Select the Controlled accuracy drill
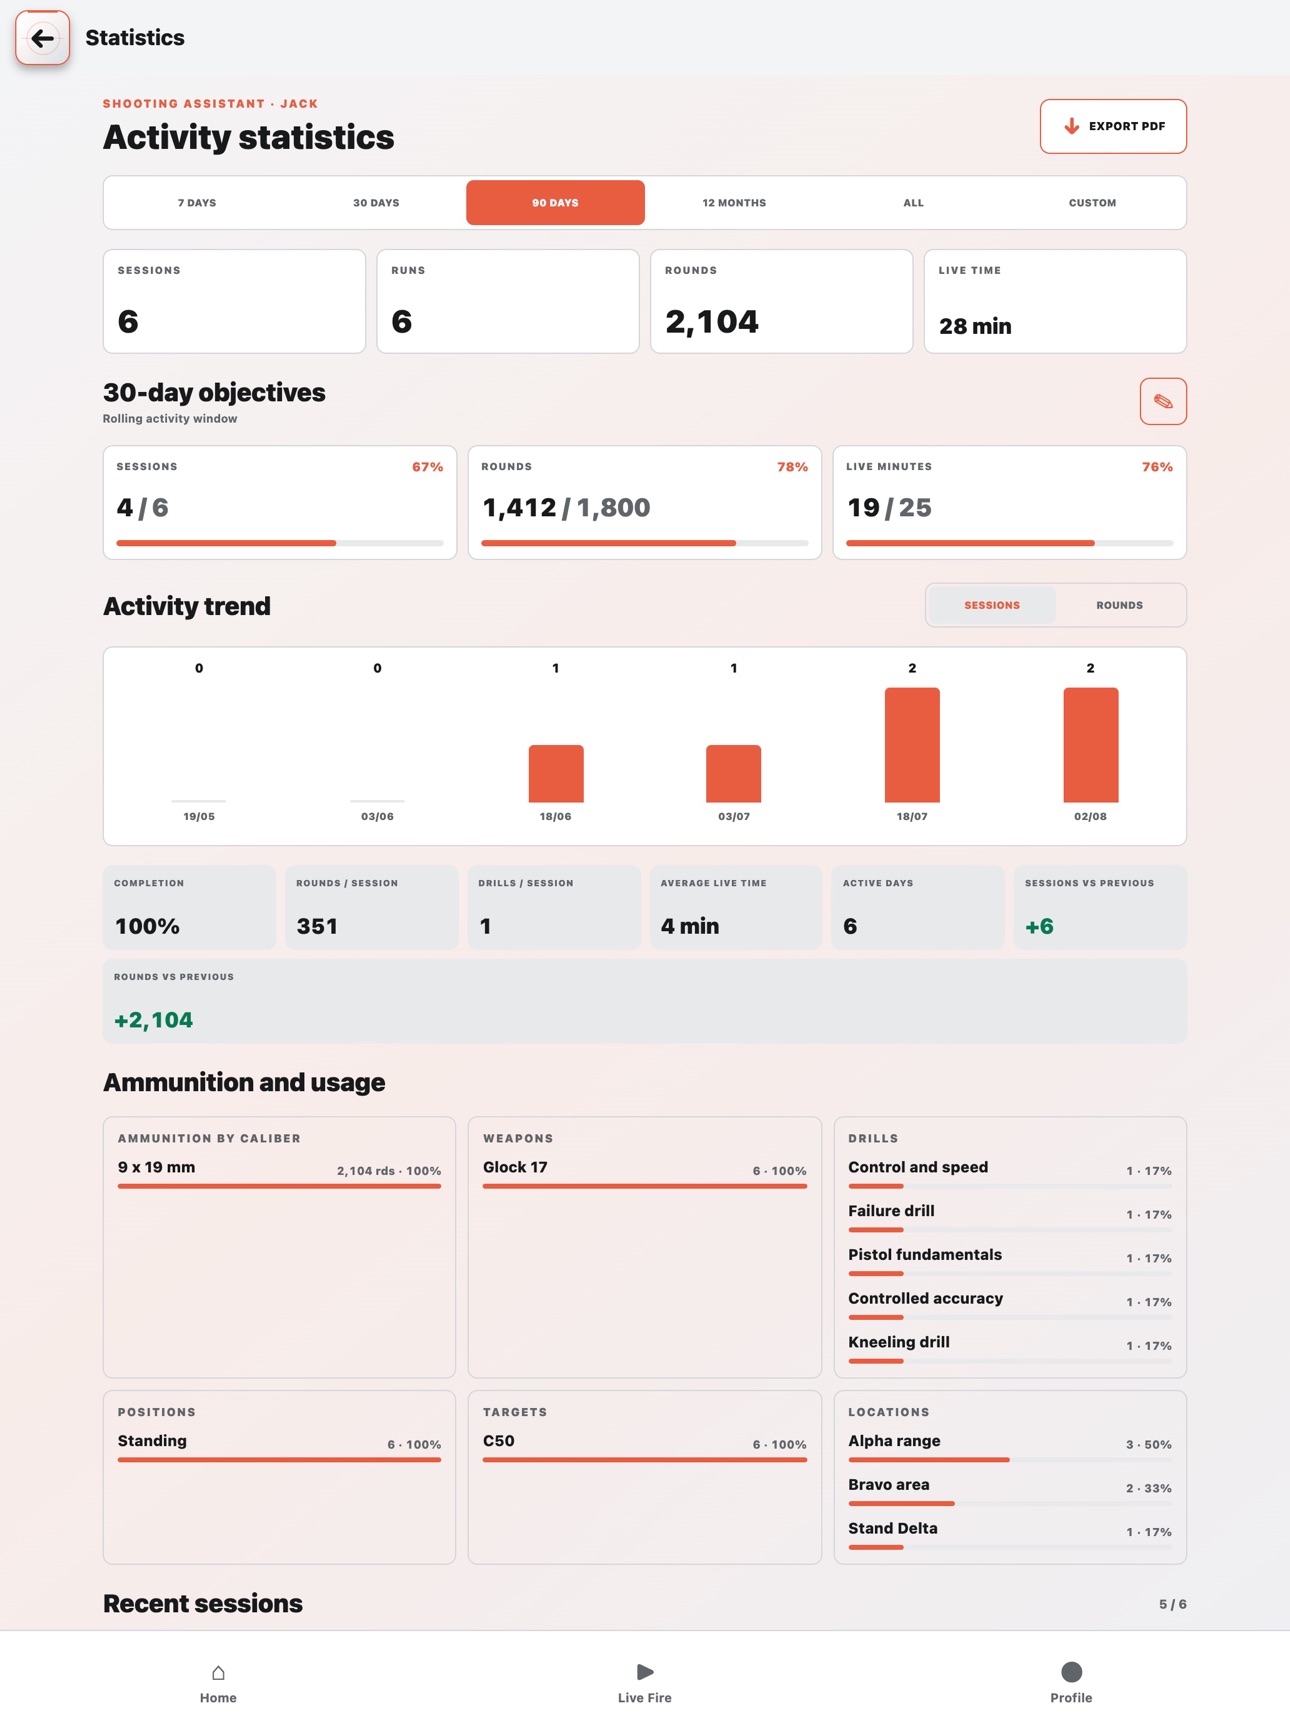Viewport: 1290px width, 1720px height. 1010,1304
